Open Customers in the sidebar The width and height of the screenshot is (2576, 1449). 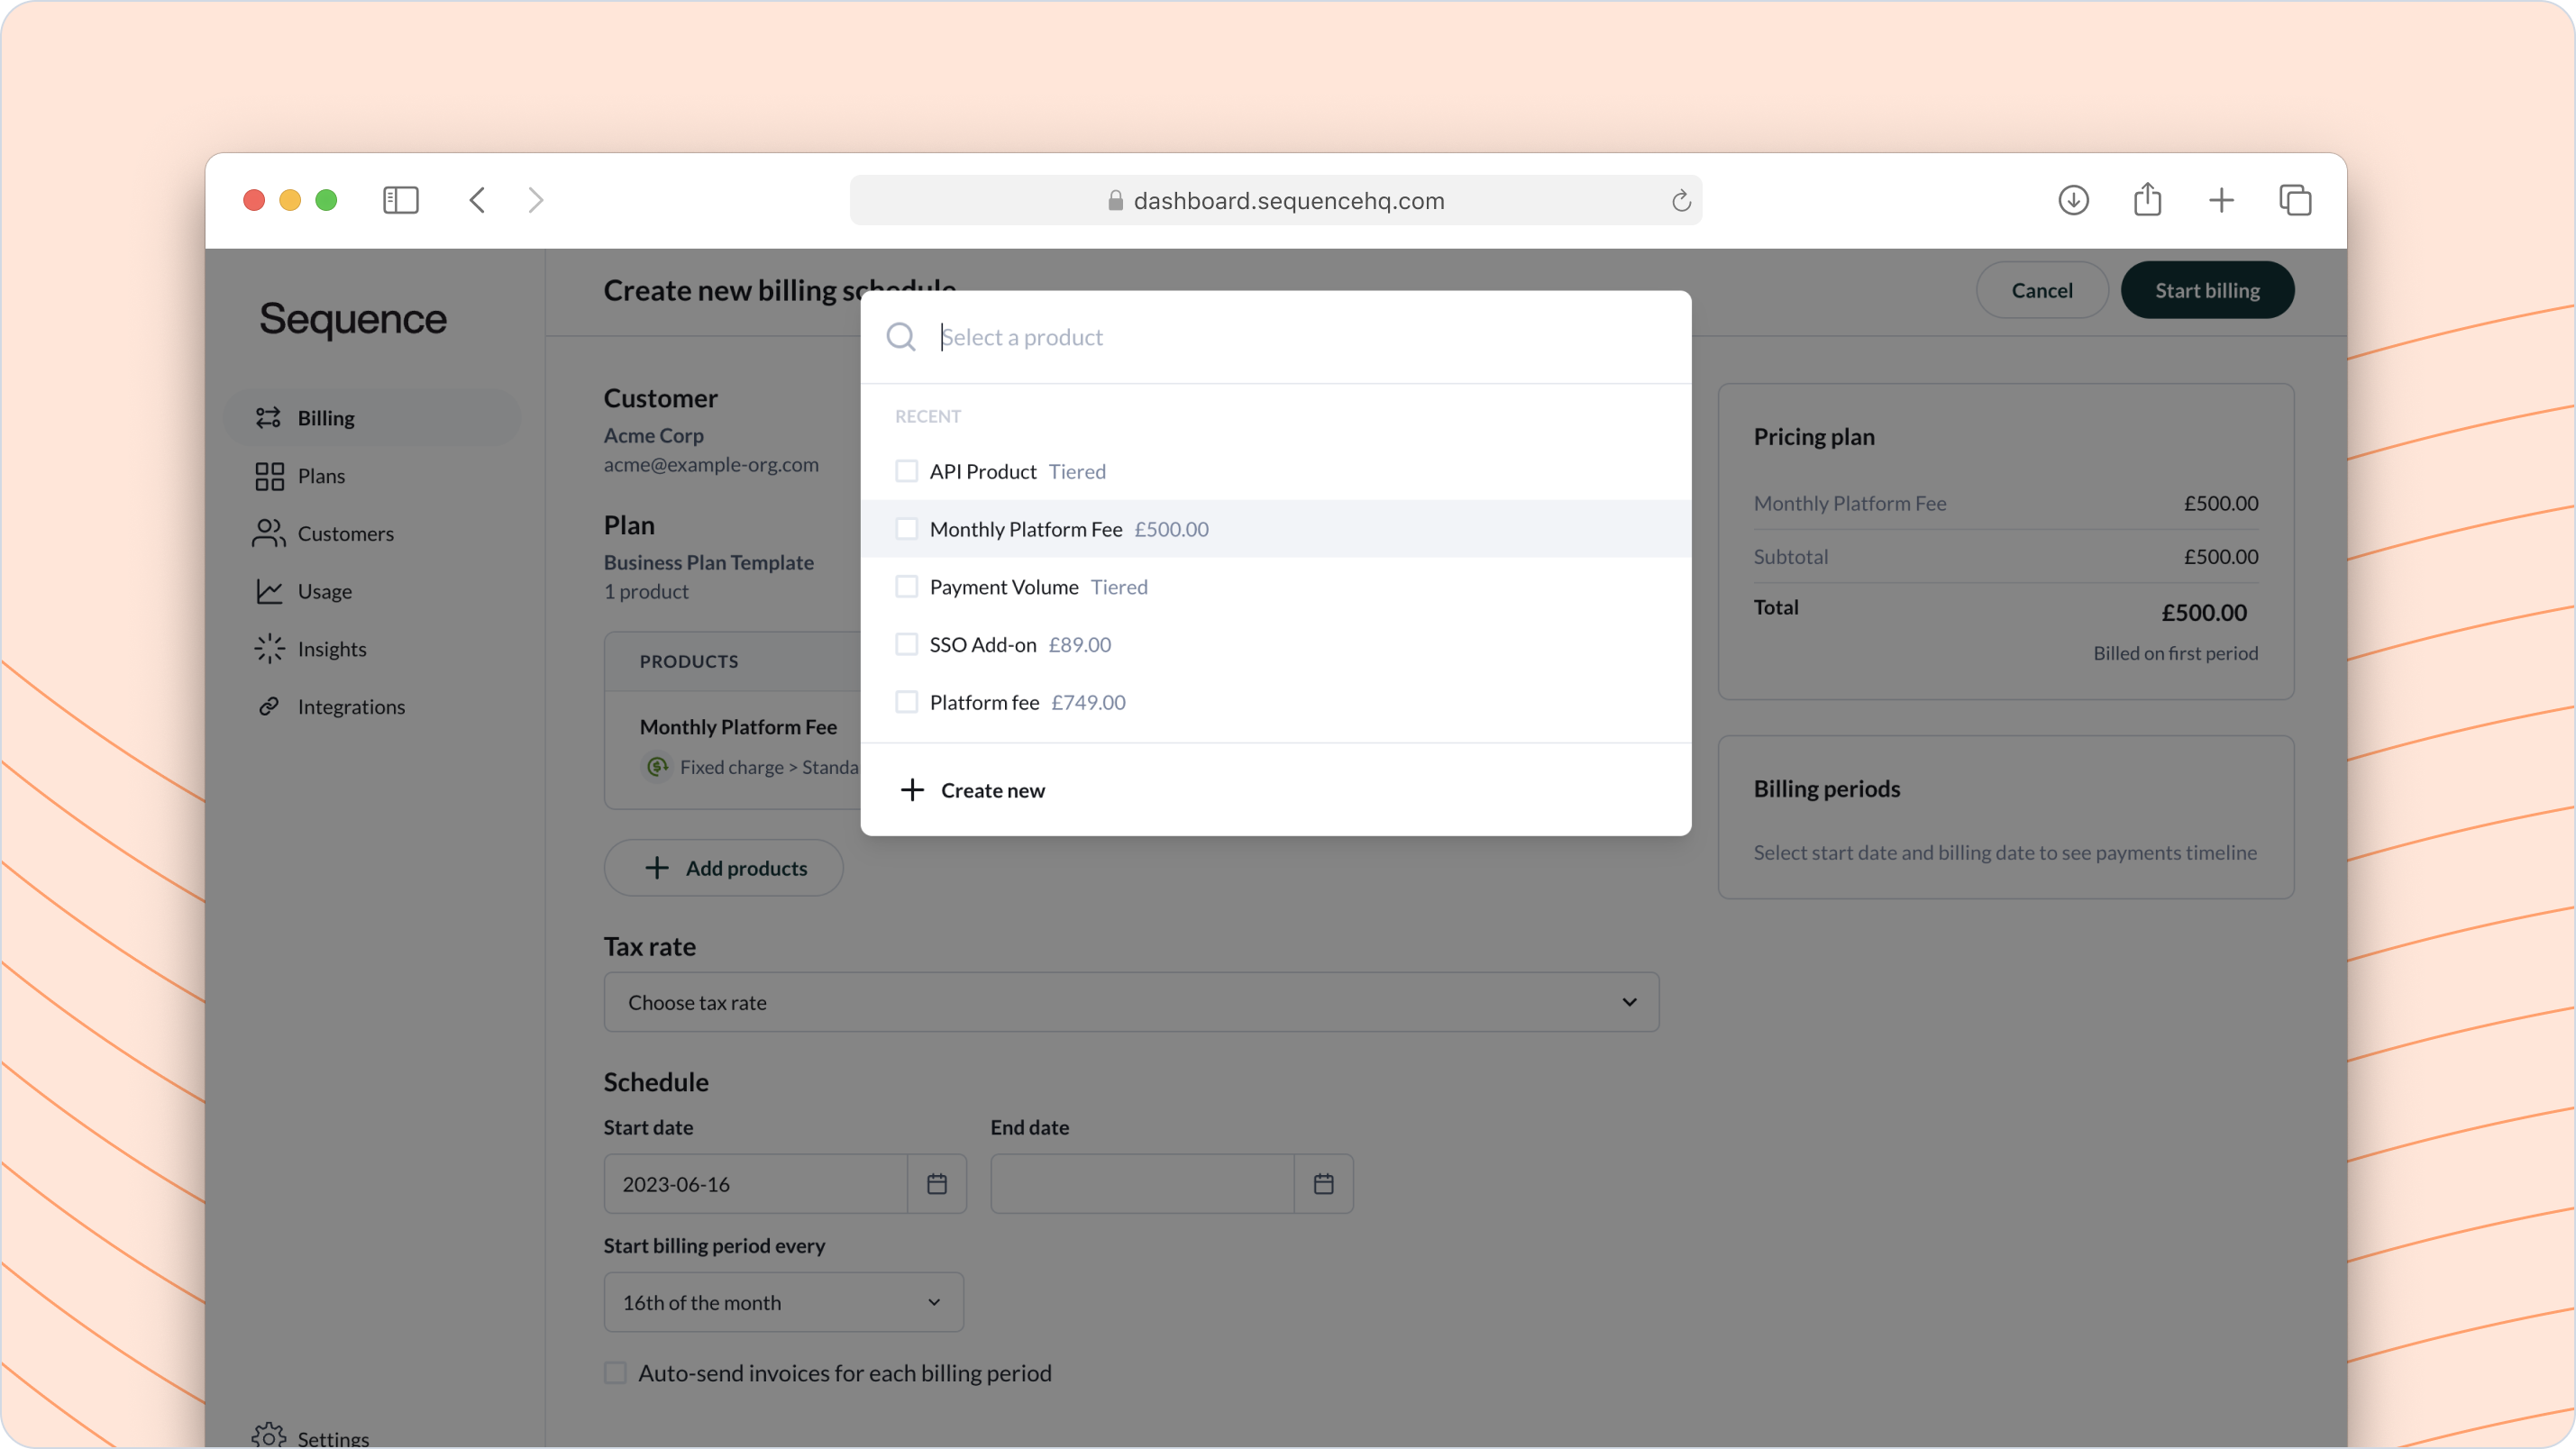click(x=345, y=533)
